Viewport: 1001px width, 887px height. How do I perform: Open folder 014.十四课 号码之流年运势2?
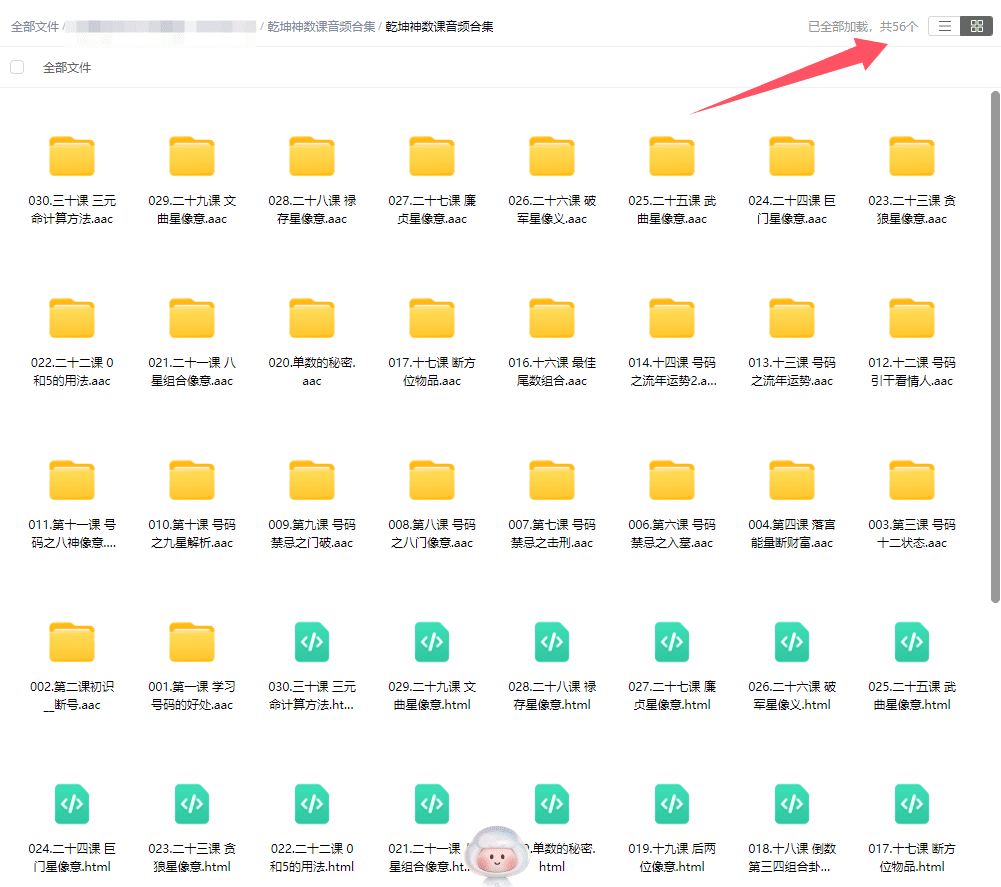coord(672,319)
